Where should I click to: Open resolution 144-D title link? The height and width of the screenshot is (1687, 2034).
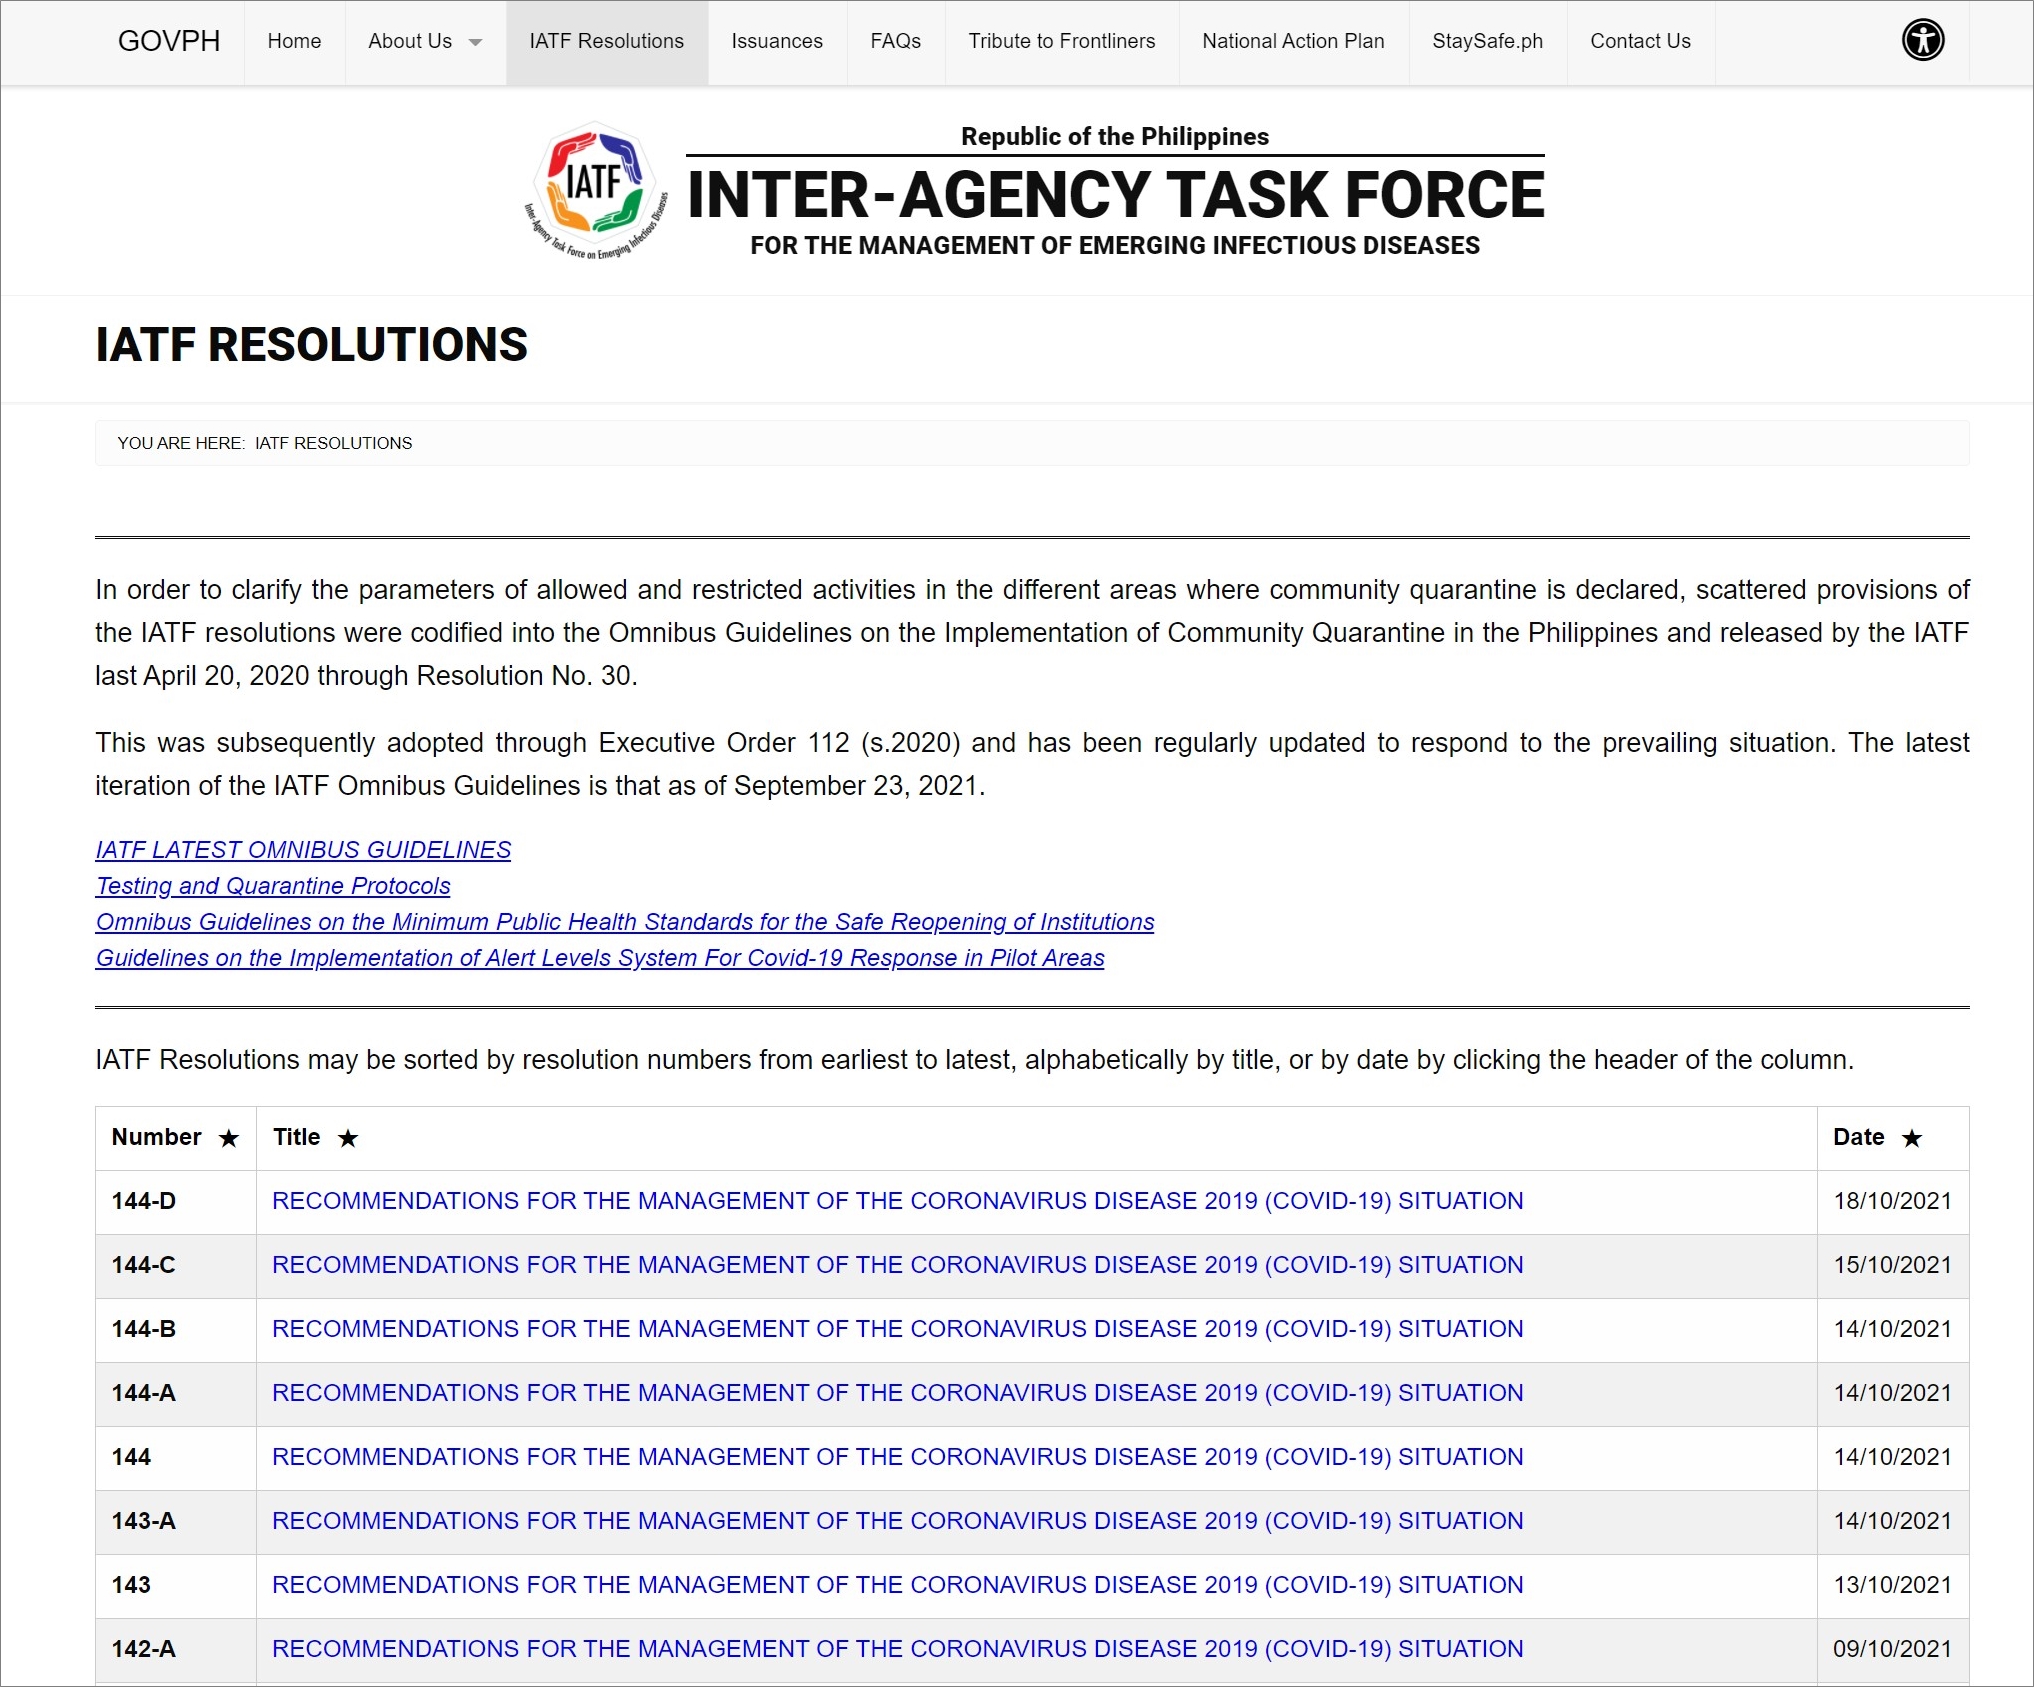click(897, 1201)
